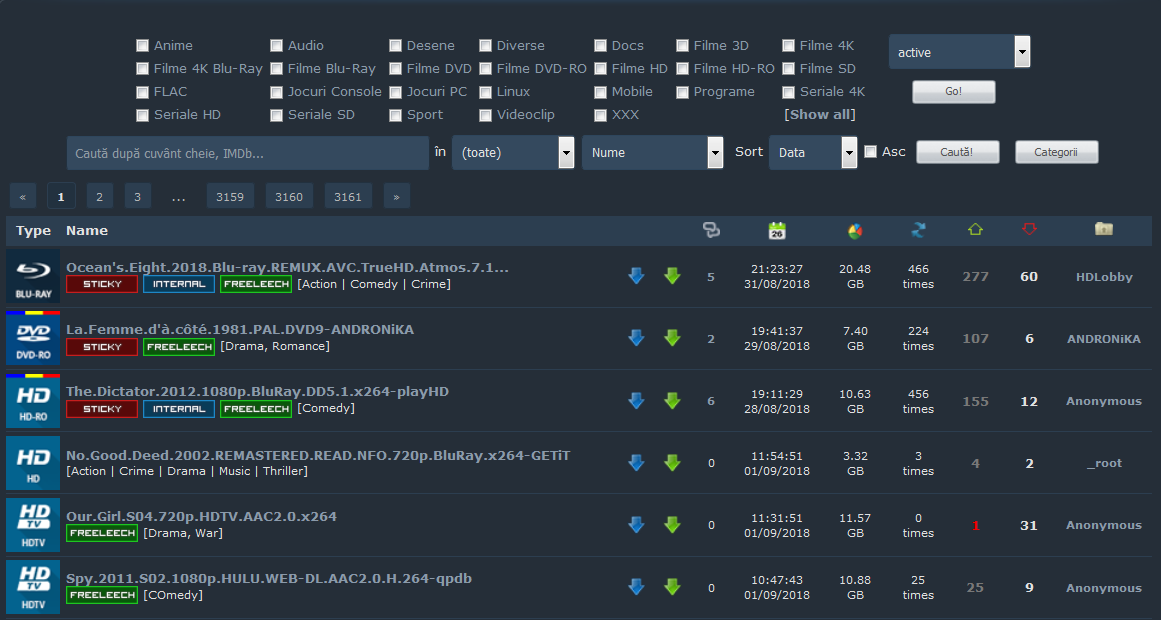Sort by size pie-chart header icon
The width and height of the screenshot is (1161, 620).
855,231
